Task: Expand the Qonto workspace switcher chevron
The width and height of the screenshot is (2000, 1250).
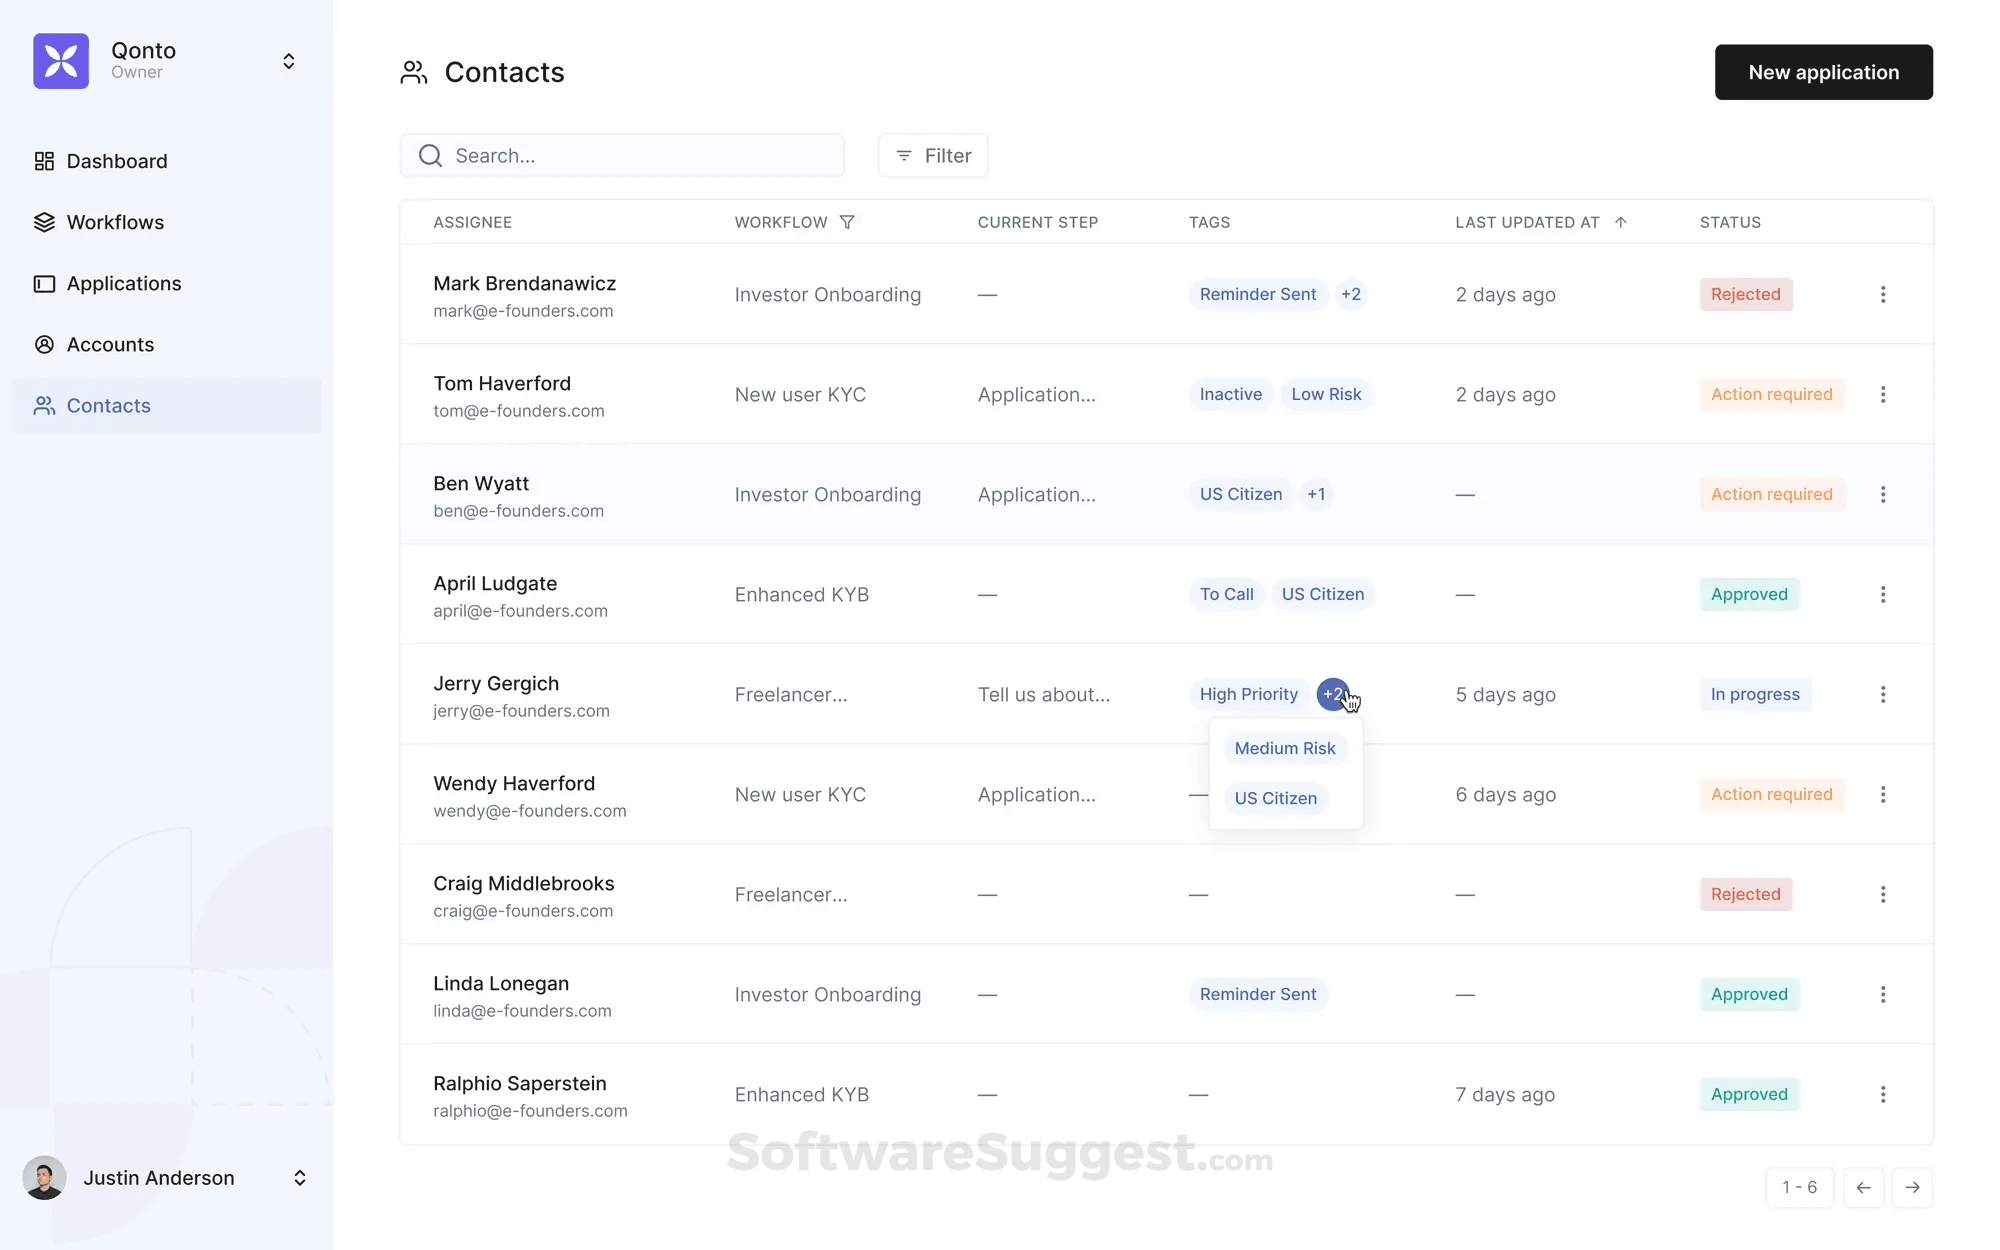Action: 289,61
